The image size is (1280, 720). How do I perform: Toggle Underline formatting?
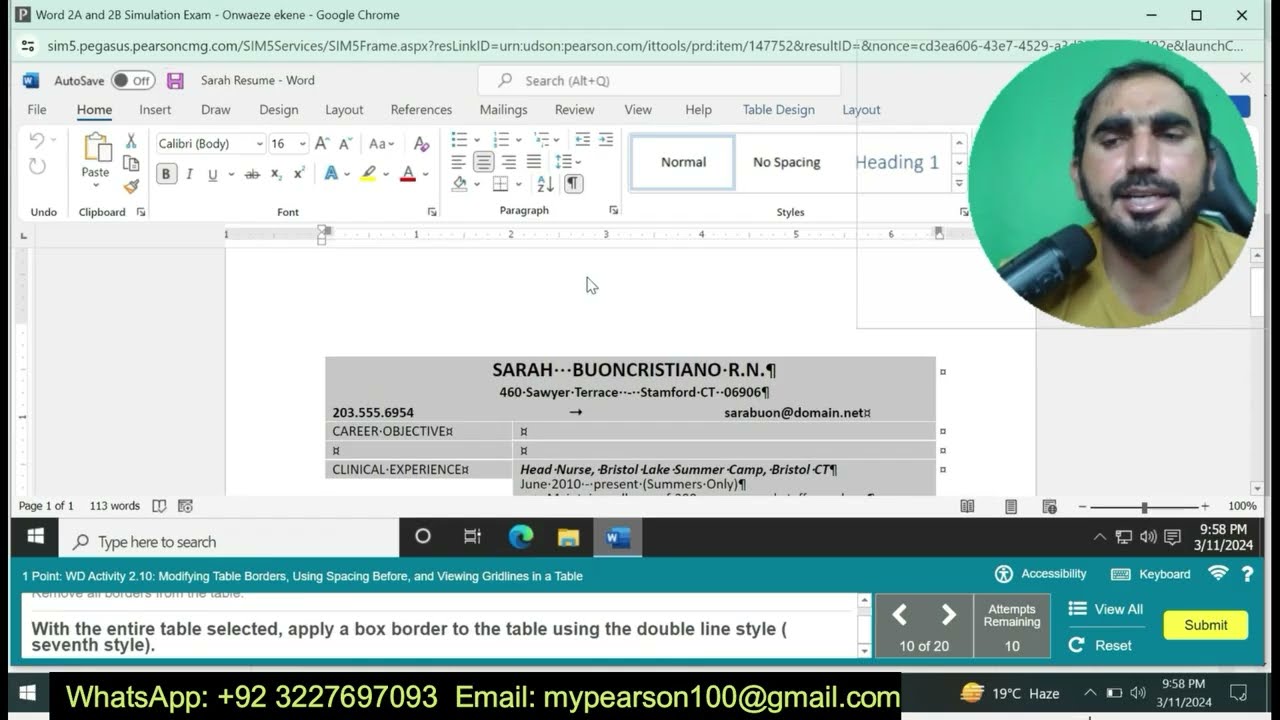(212, 174)
